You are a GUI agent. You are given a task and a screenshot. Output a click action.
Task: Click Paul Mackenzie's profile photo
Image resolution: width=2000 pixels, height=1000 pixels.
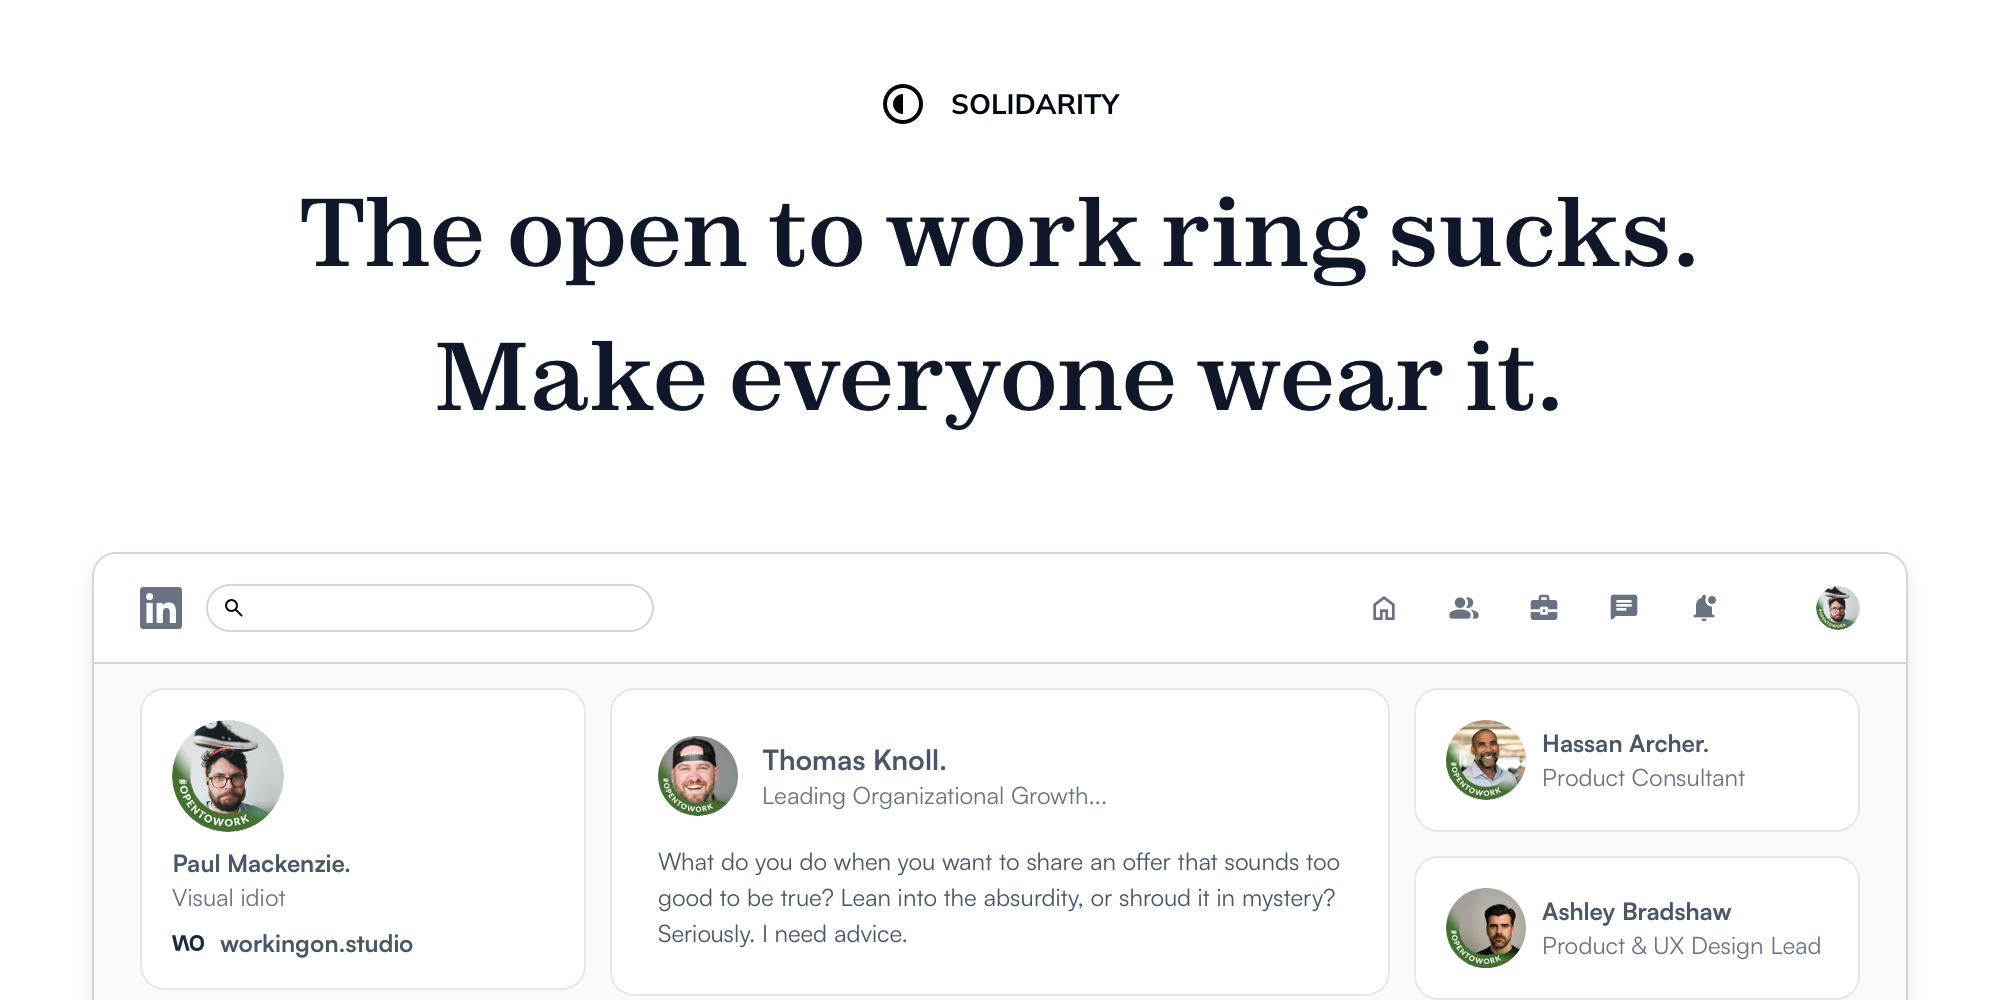click(228, 776)
